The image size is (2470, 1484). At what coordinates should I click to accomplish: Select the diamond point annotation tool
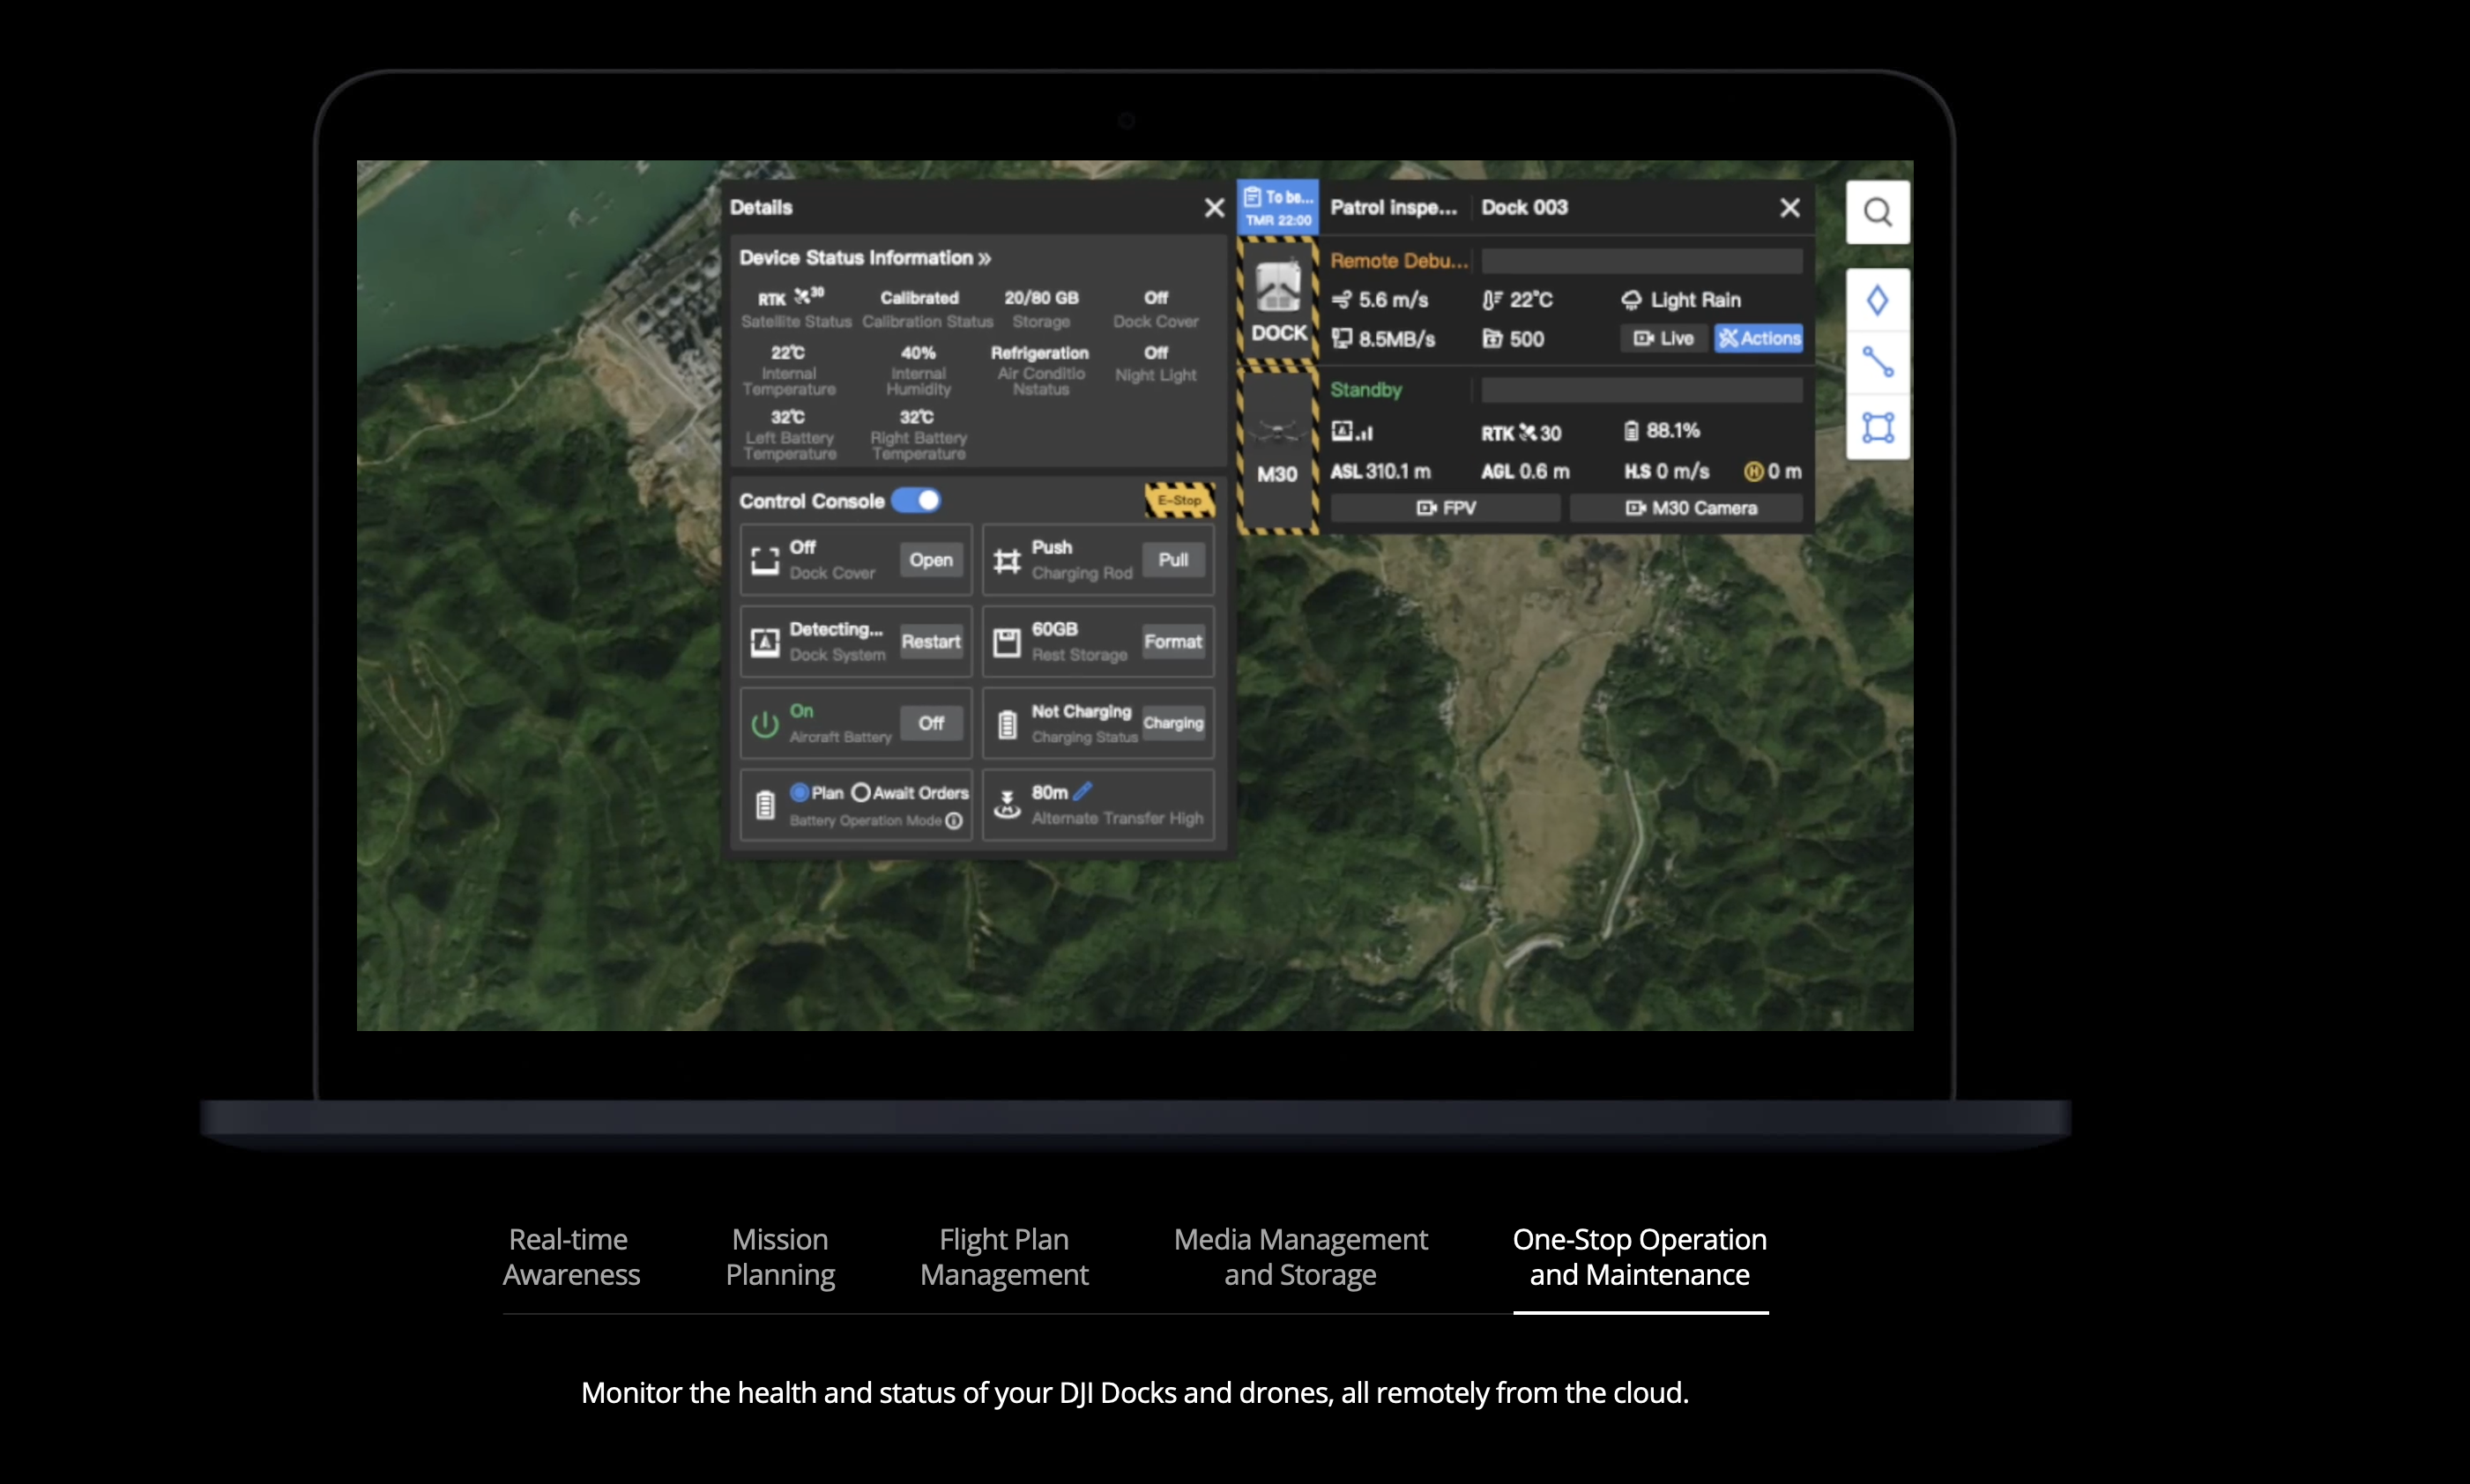[1877, 300]
